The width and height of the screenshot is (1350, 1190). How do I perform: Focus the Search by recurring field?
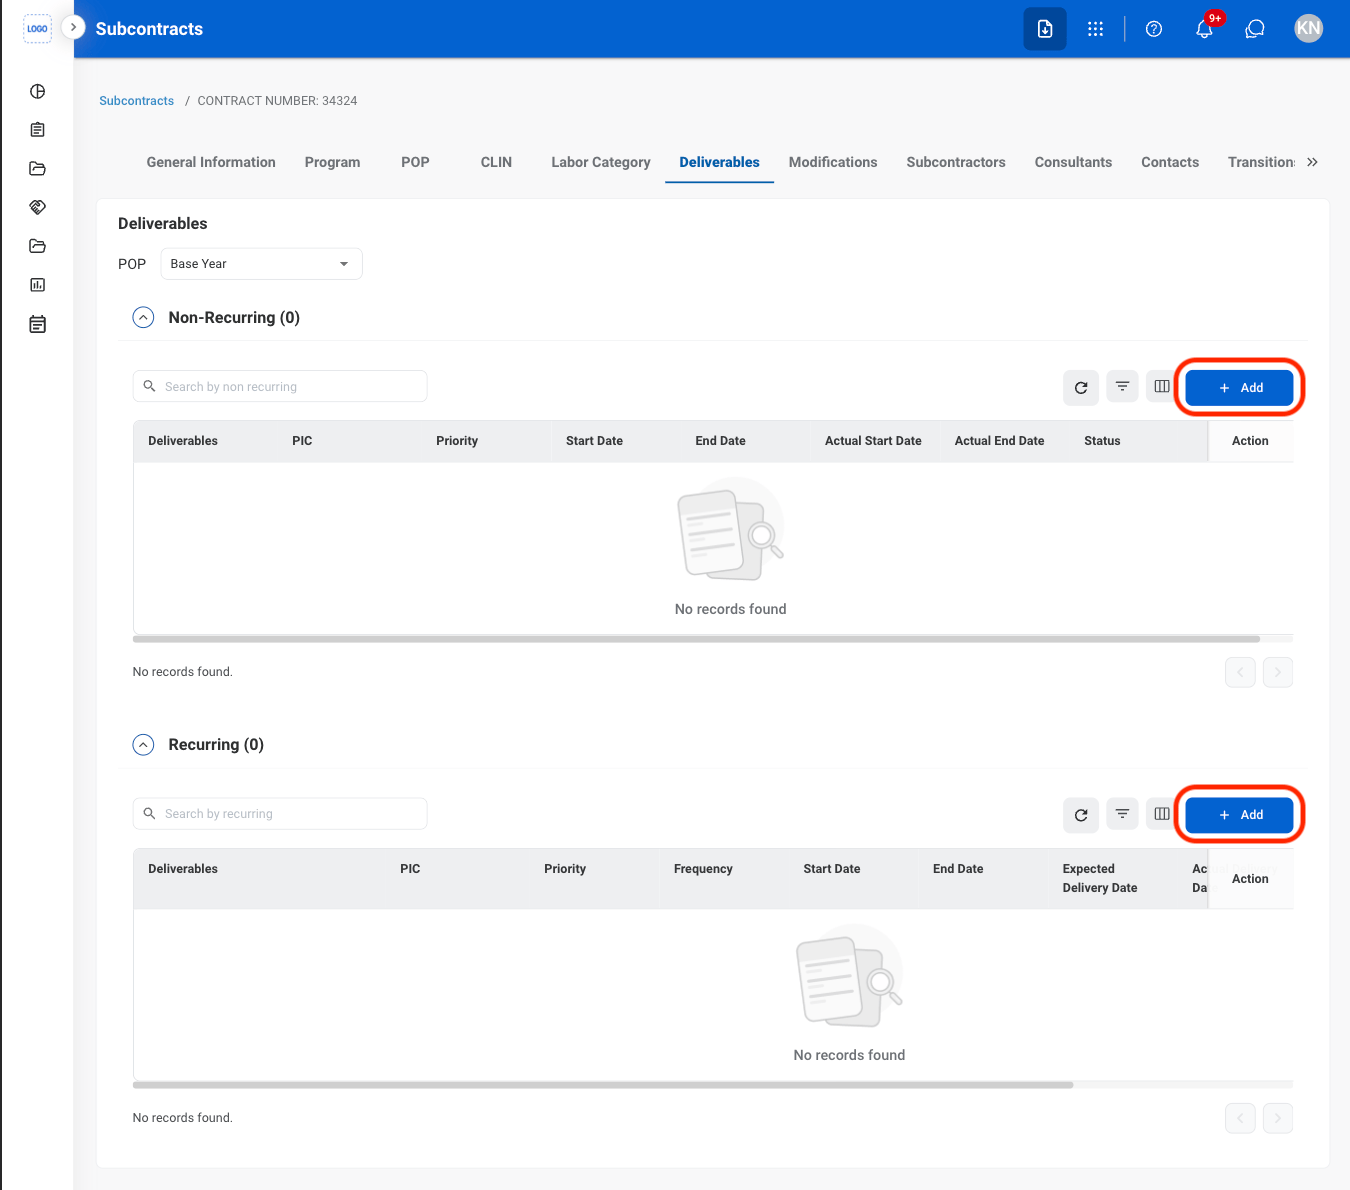280,814
